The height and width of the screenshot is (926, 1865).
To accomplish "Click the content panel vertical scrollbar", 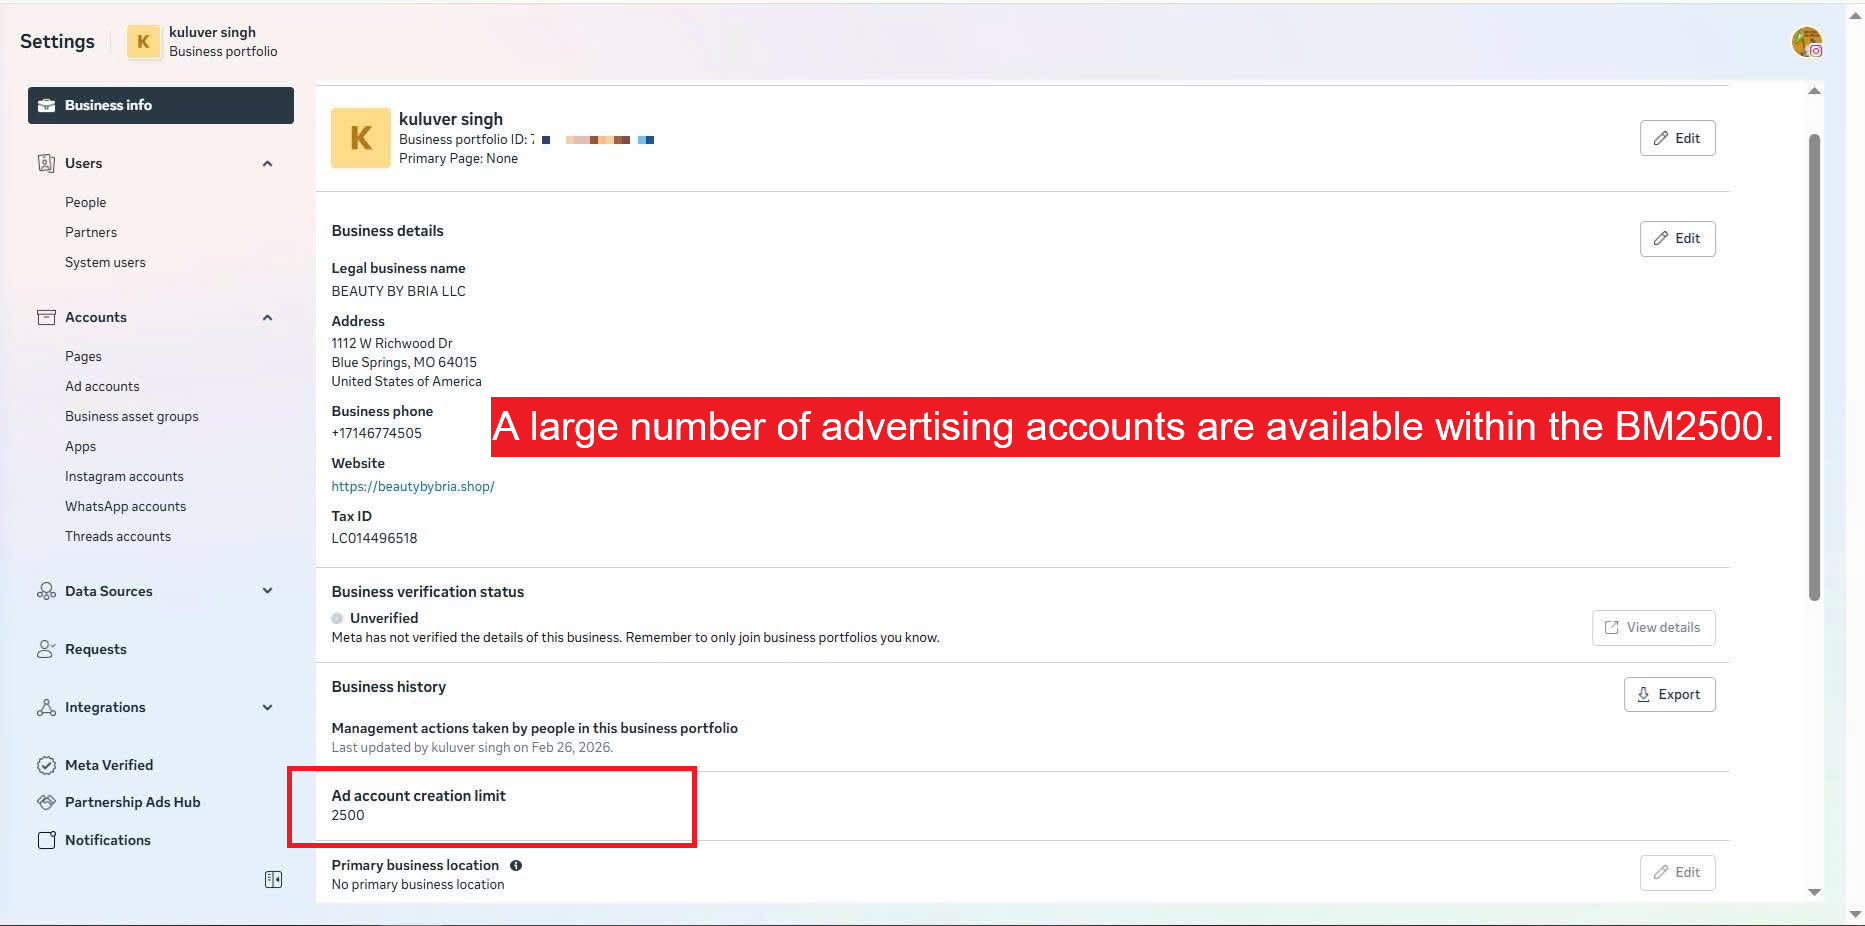I will [1814, 367].
